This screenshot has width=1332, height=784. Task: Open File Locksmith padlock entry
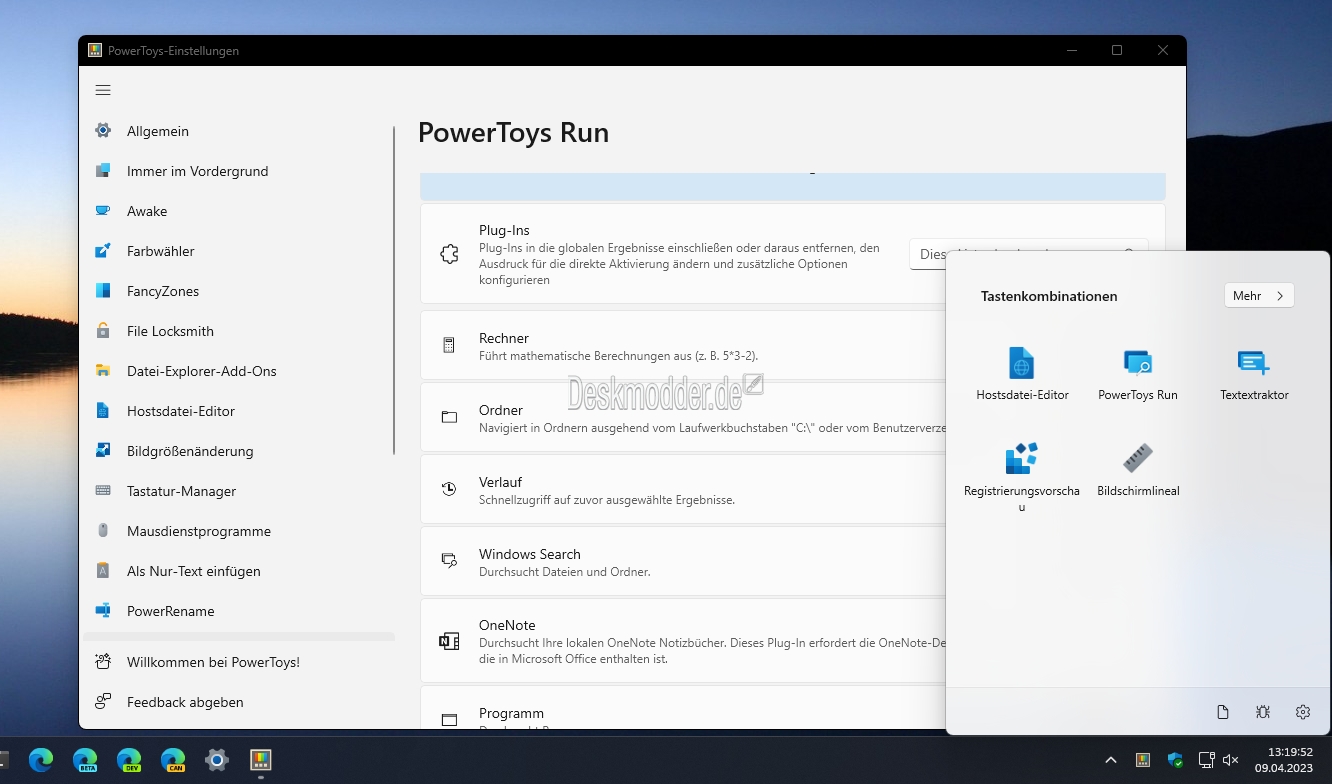pos(239,331)
